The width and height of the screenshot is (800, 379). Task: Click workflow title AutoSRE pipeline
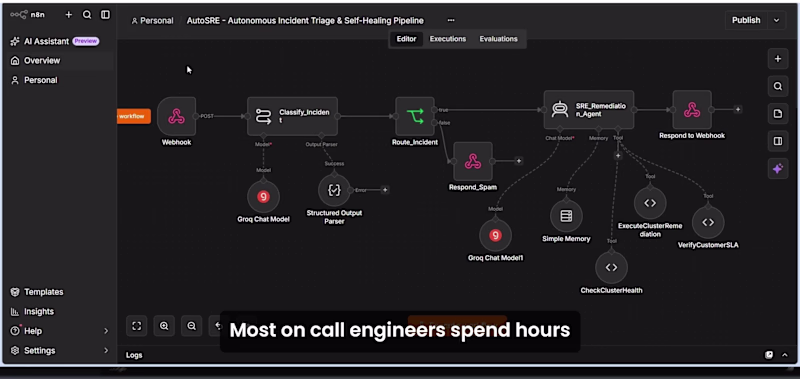point(305,20)
